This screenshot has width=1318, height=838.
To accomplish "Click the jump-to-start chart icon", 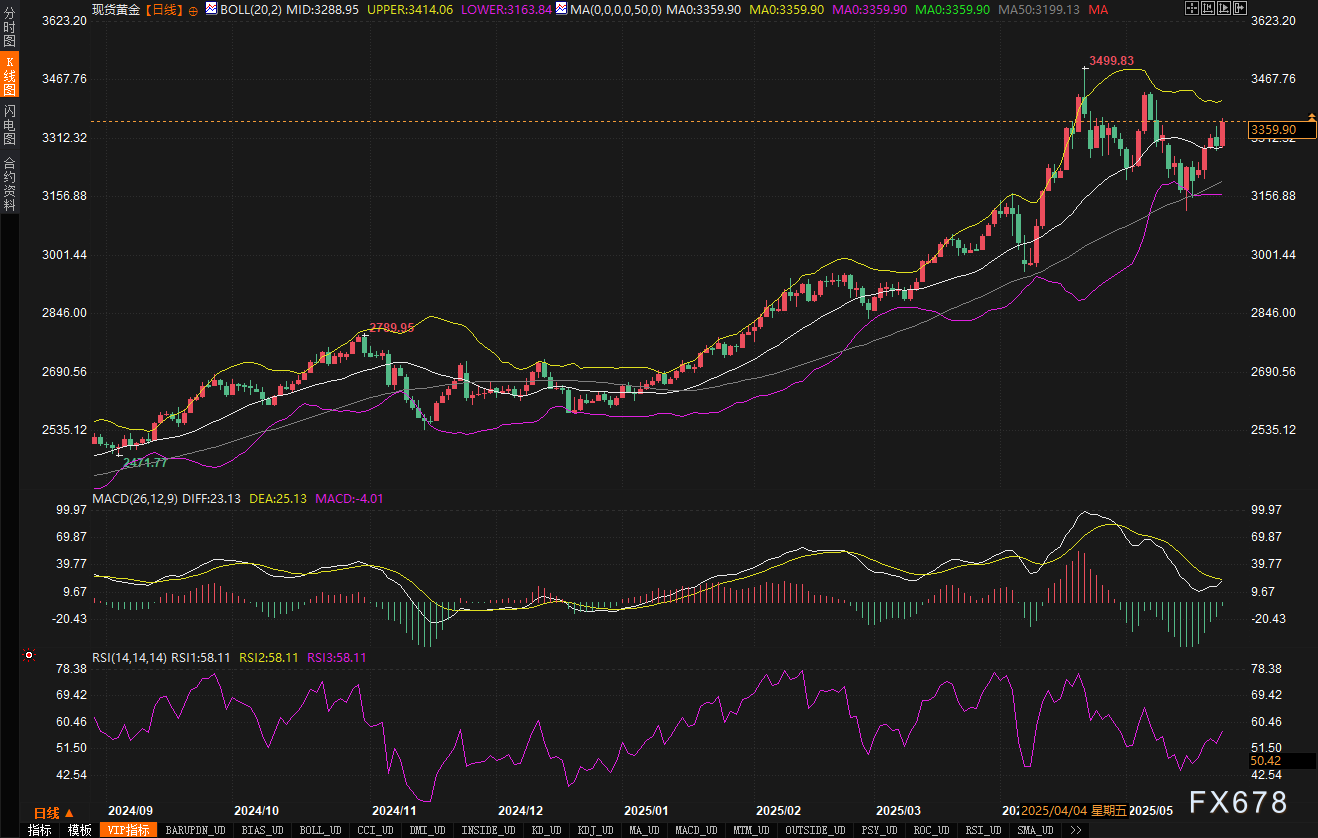I will (1208, 8).
